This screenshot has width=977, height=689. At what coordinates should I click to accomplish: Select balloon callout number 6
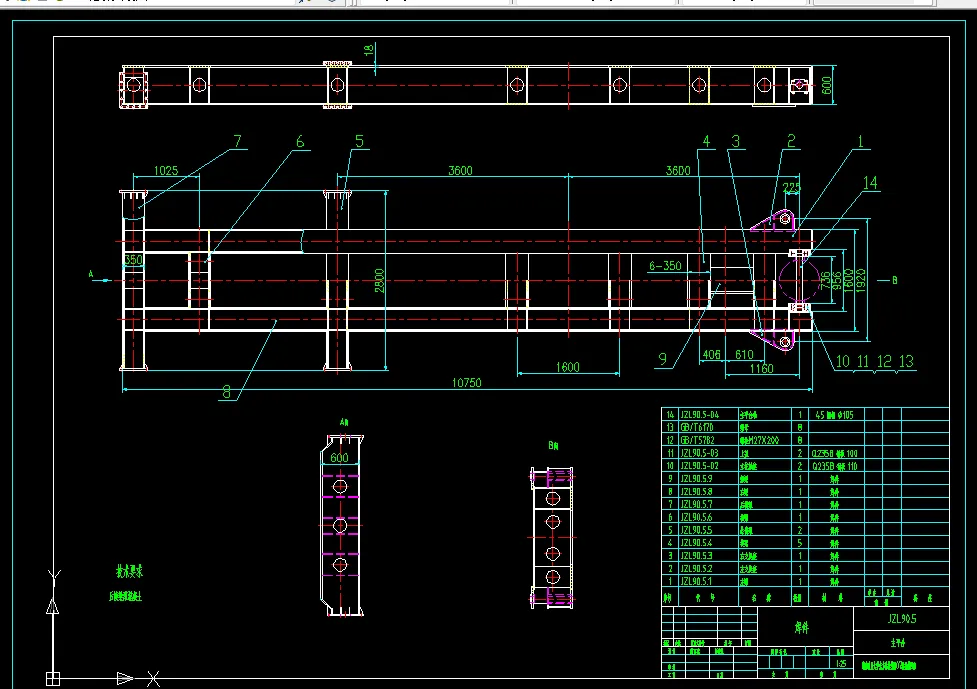pos(300,141)
